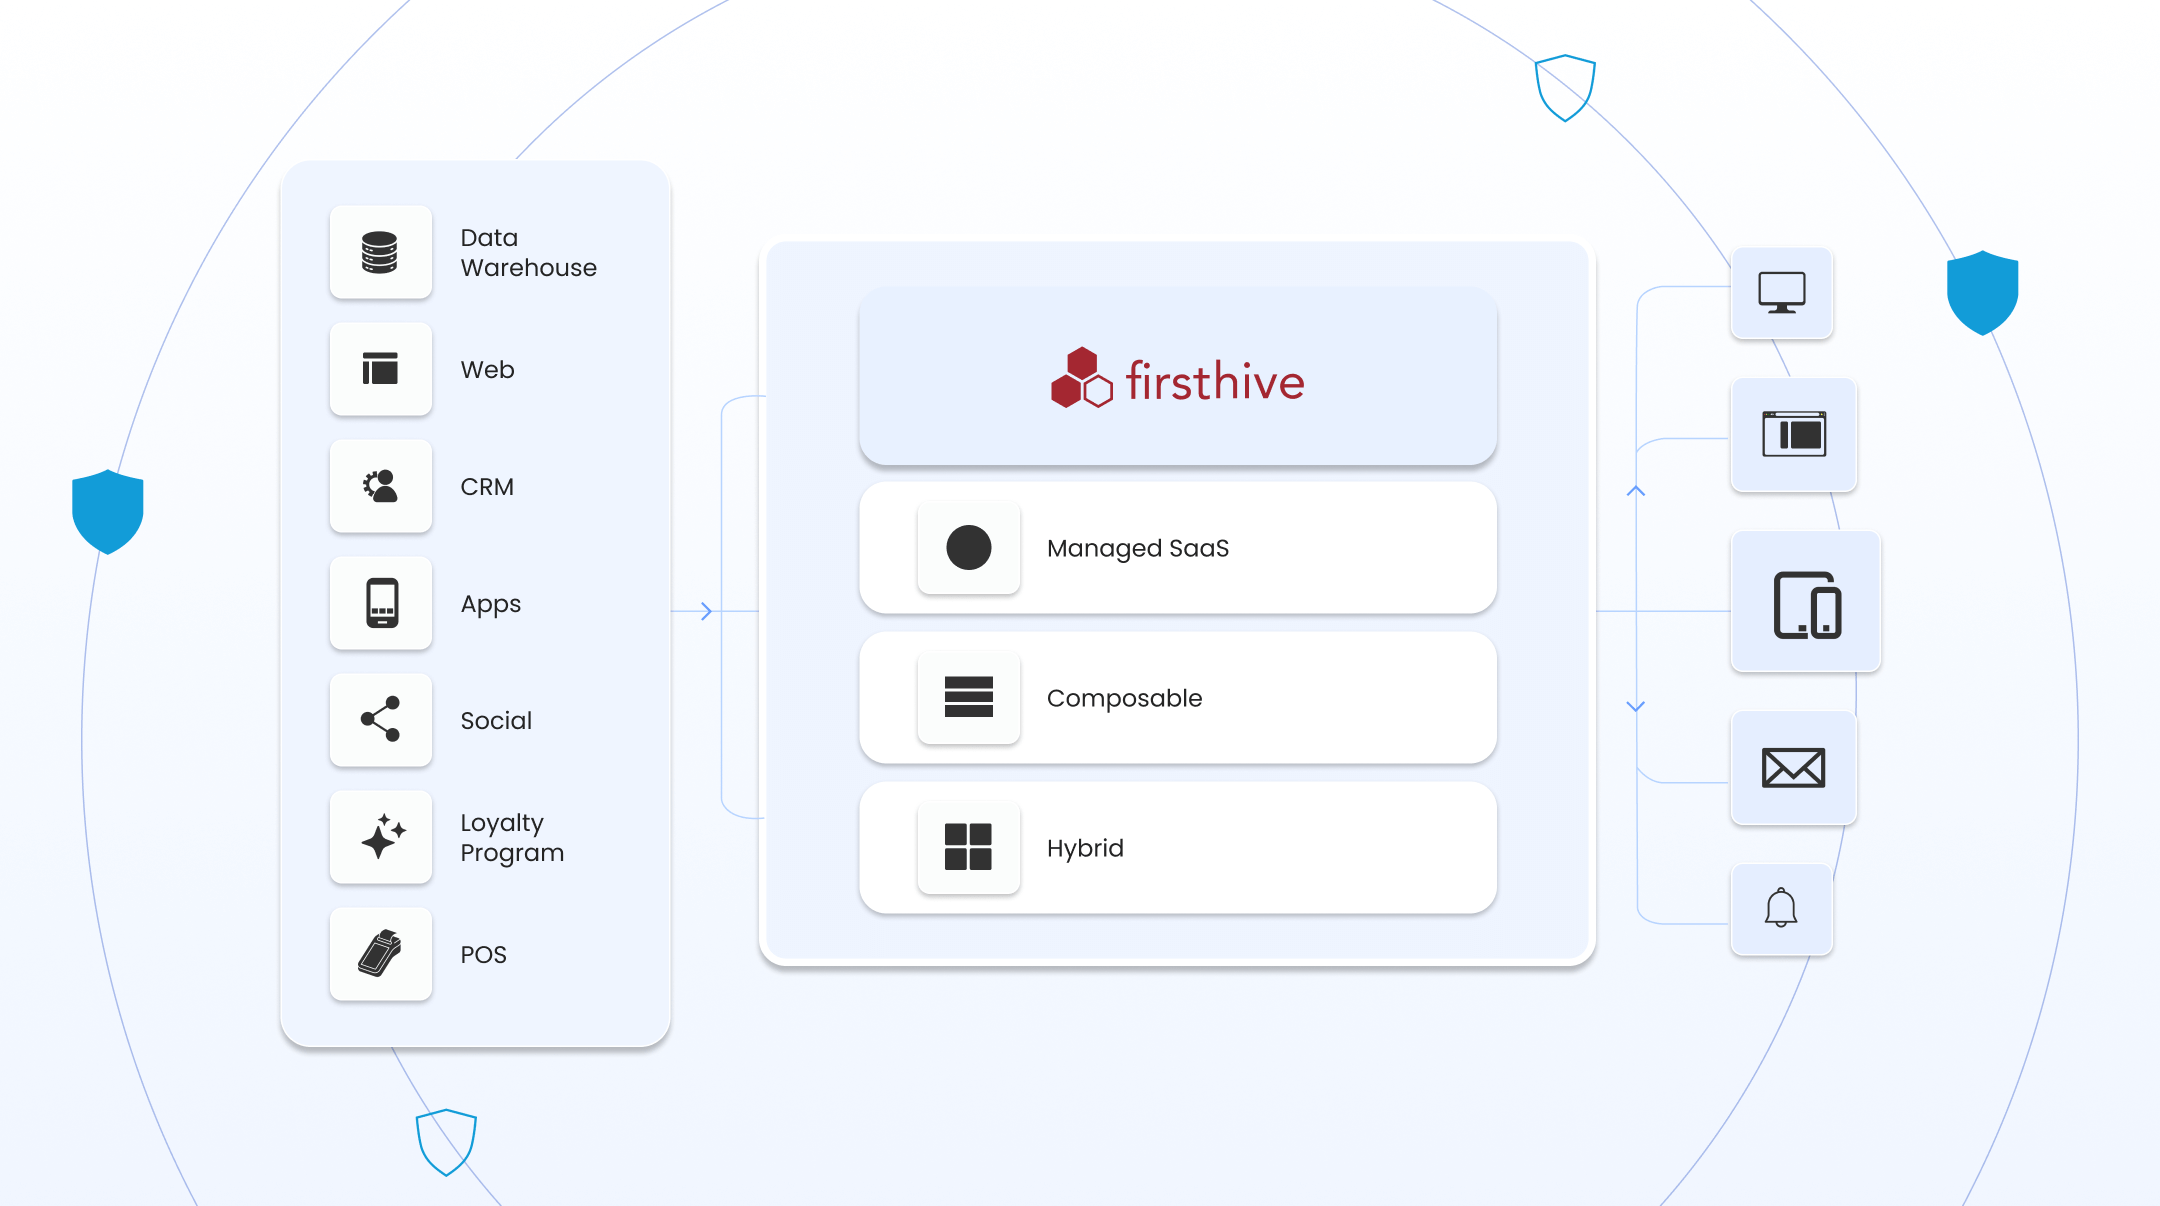Select the browser window output icon
Screen dimensions: 2160x1206
1793,434
